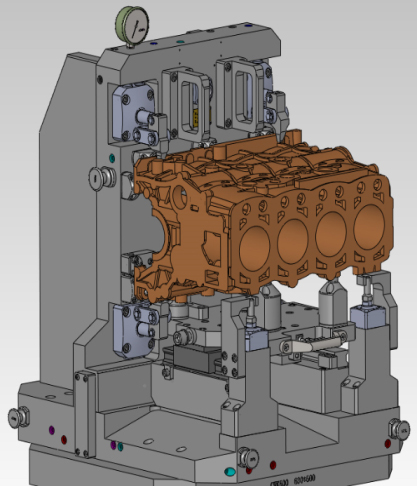417x486 pixels.
Task: Click the 600x600 label text on the base
Action: (x=304, y=481)
